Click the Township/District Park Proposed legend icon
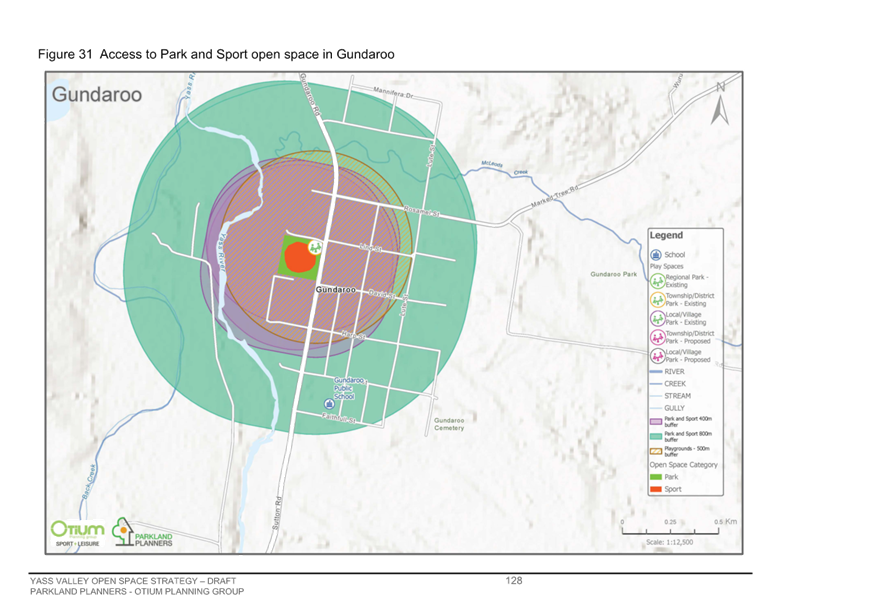Image resolution: width=869 pixels, height=600 pixels. [x=657, y=337]
